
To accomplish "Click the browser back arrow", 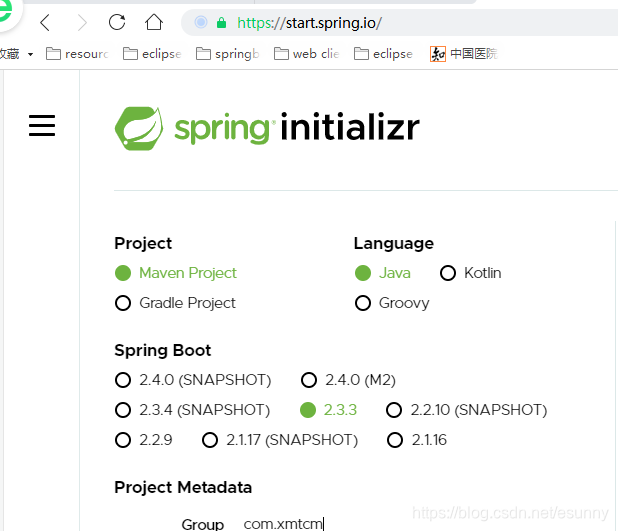I will tap(45, 22).
